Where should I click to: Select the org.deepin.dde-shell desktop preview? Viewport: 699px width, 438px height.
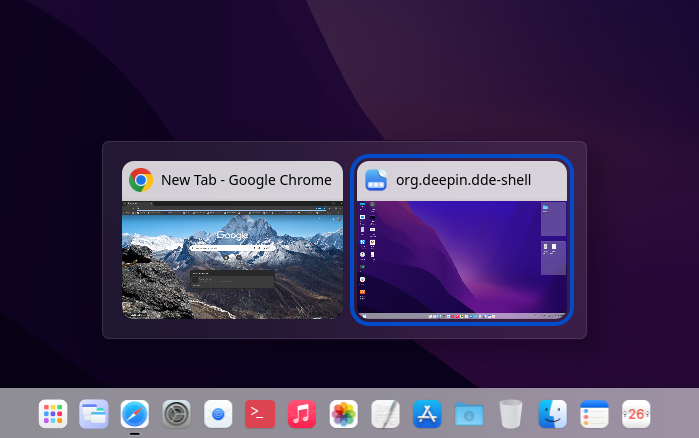tap(462, 260)
